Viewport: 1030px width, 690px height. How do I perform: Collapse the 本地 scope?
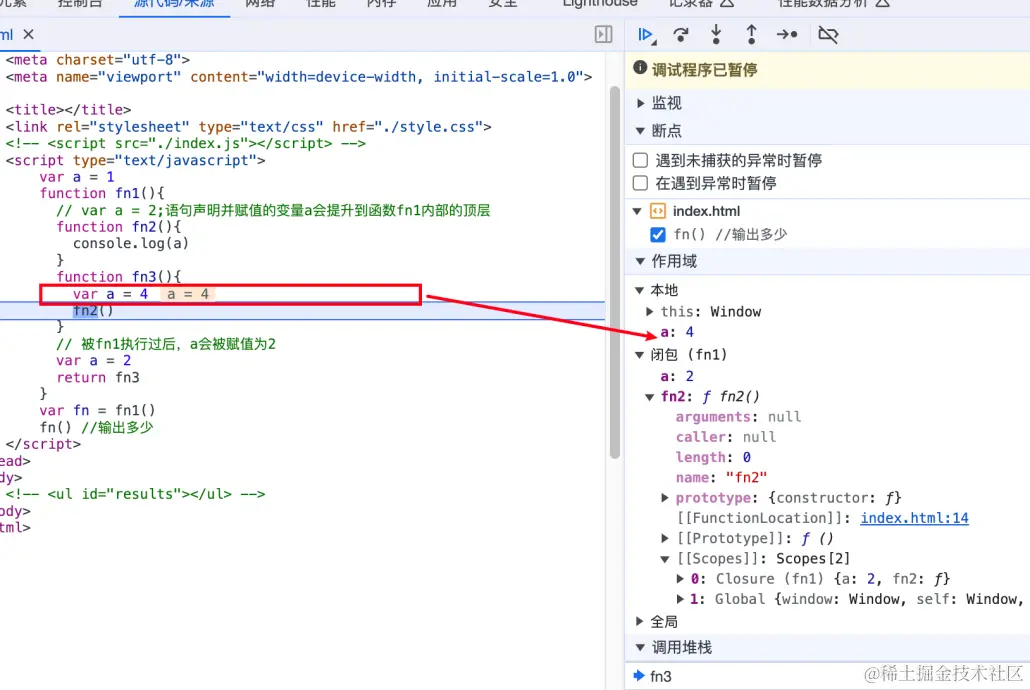(640, 290)
